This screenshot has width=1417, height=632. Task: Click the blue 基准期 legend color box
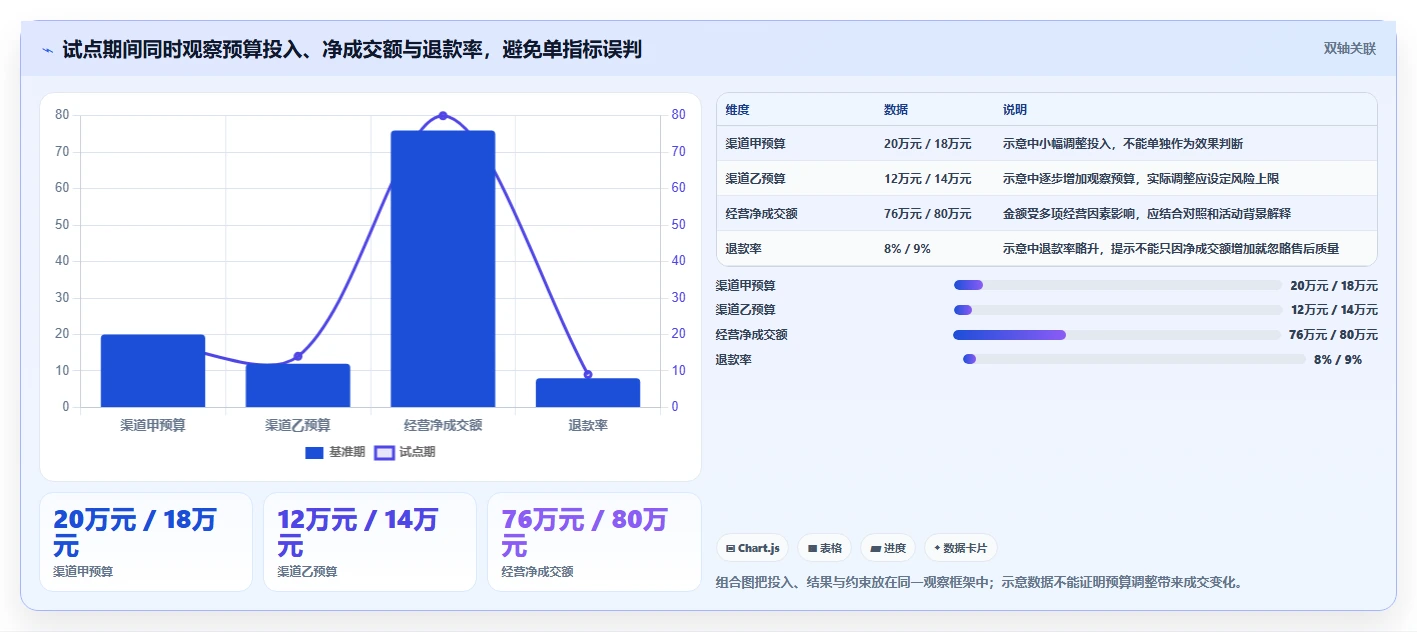click(314, 453)
